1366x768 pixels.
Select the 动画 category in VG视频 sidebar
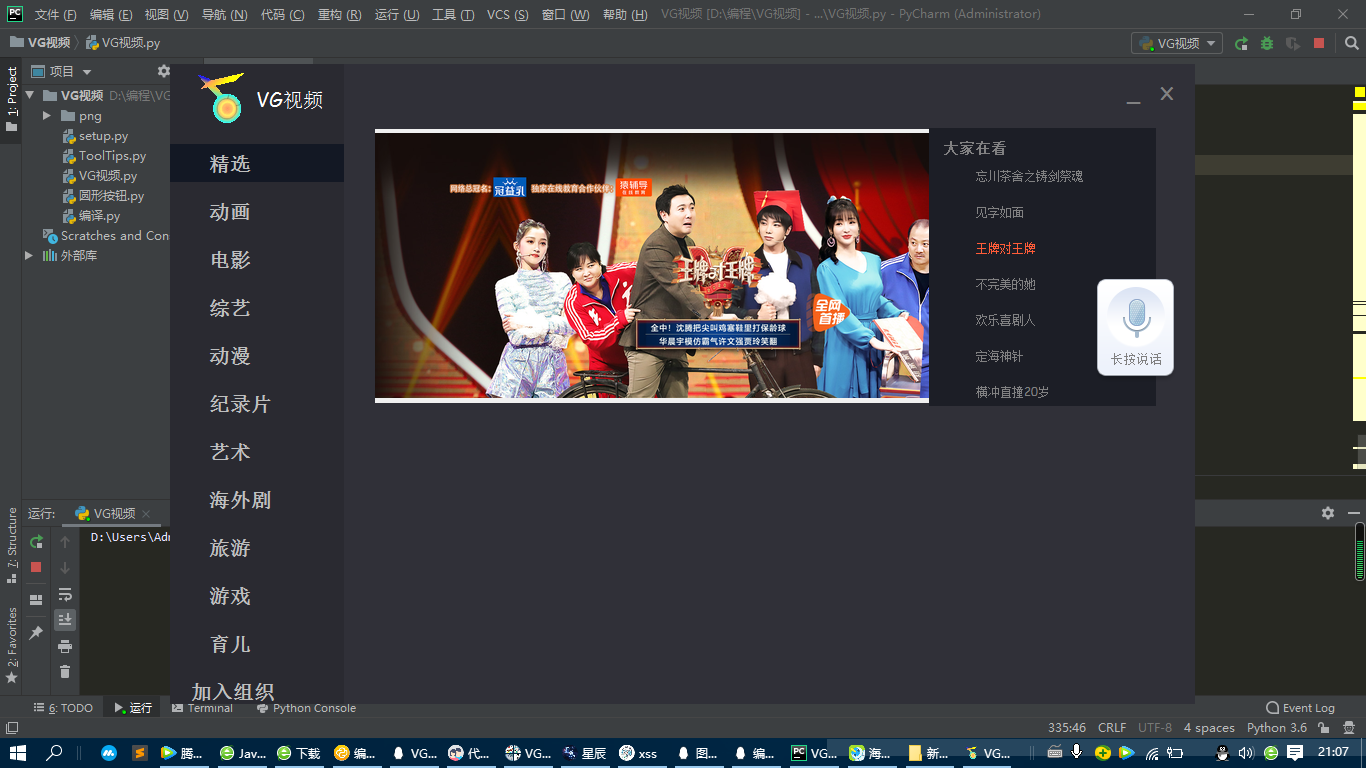click(230, 212)
